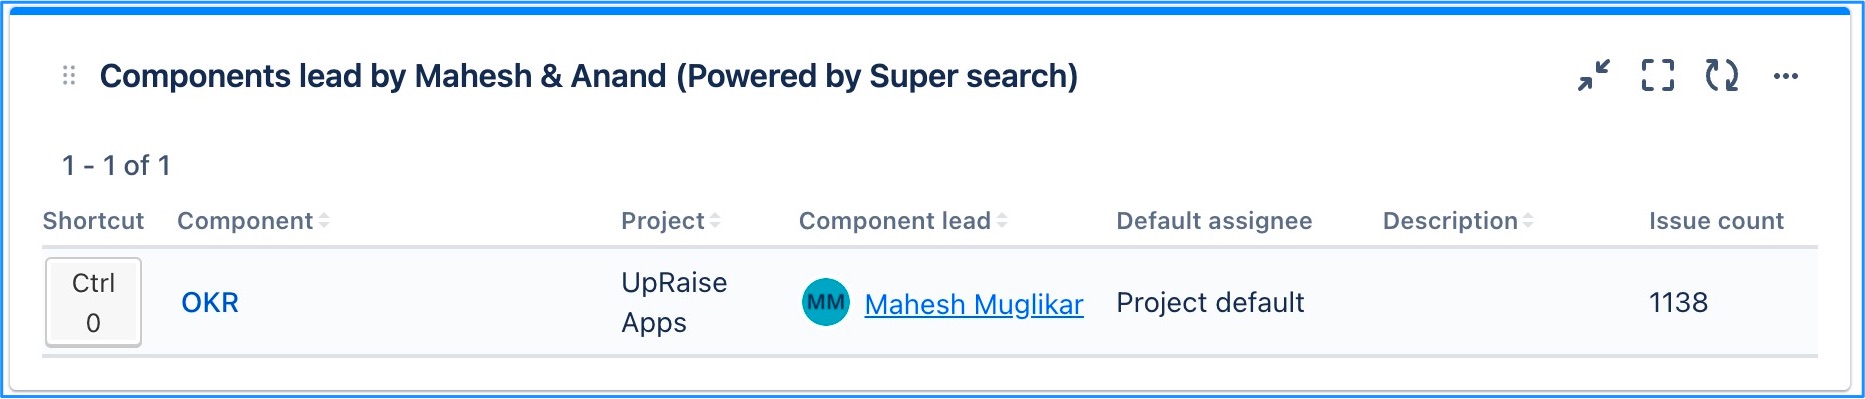Open Mahesh Muglikar's profile link
The image size is (1865, 399).
974,304
